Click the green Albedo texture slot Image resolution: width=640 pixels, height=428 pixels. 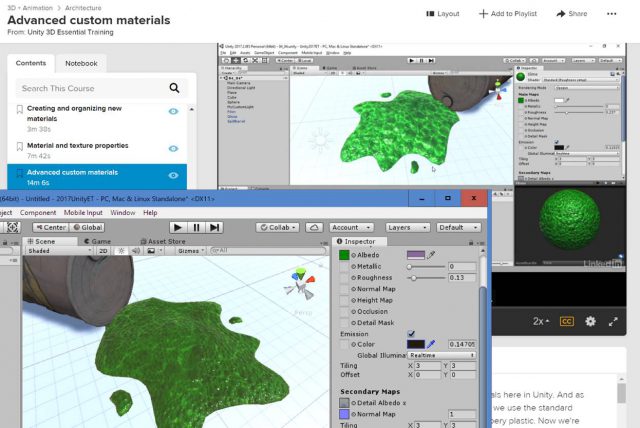(x=344, y=255)
